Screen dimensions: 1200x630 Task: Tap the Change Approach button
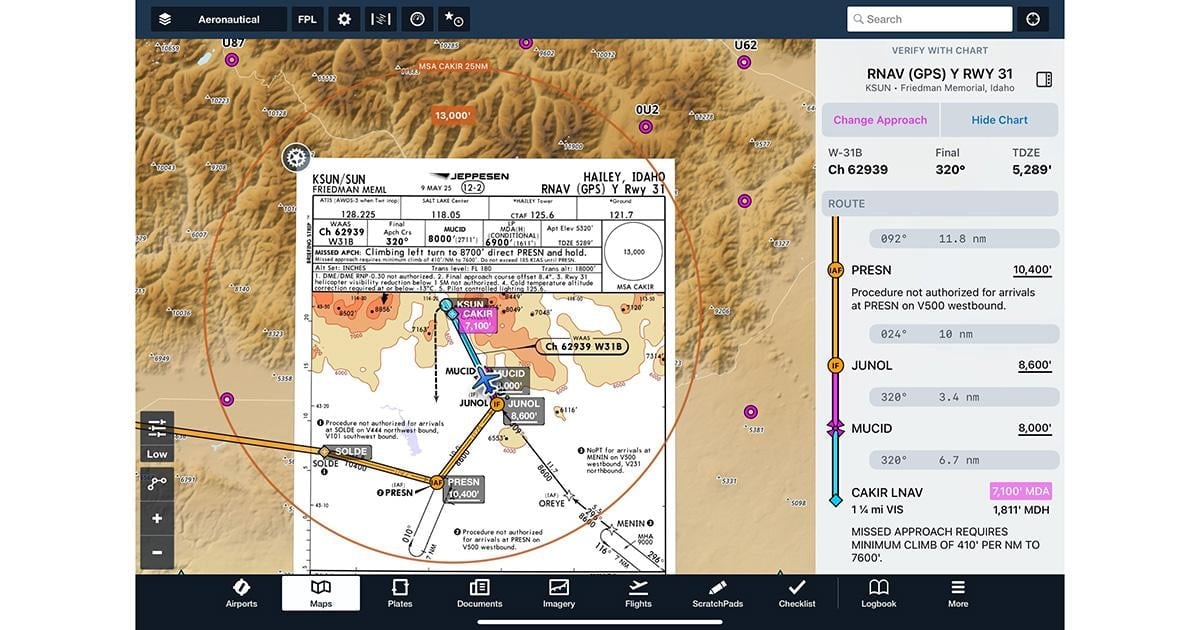point(880,119)
